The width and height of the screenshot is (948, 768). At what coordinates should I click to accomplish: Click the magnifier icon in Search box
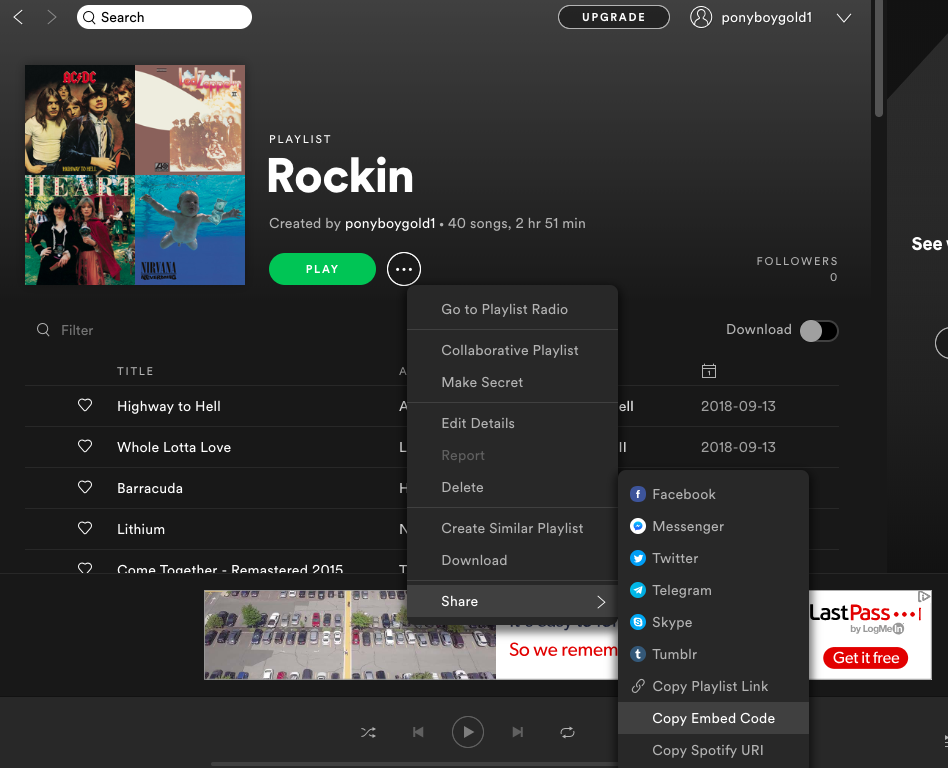89,18
